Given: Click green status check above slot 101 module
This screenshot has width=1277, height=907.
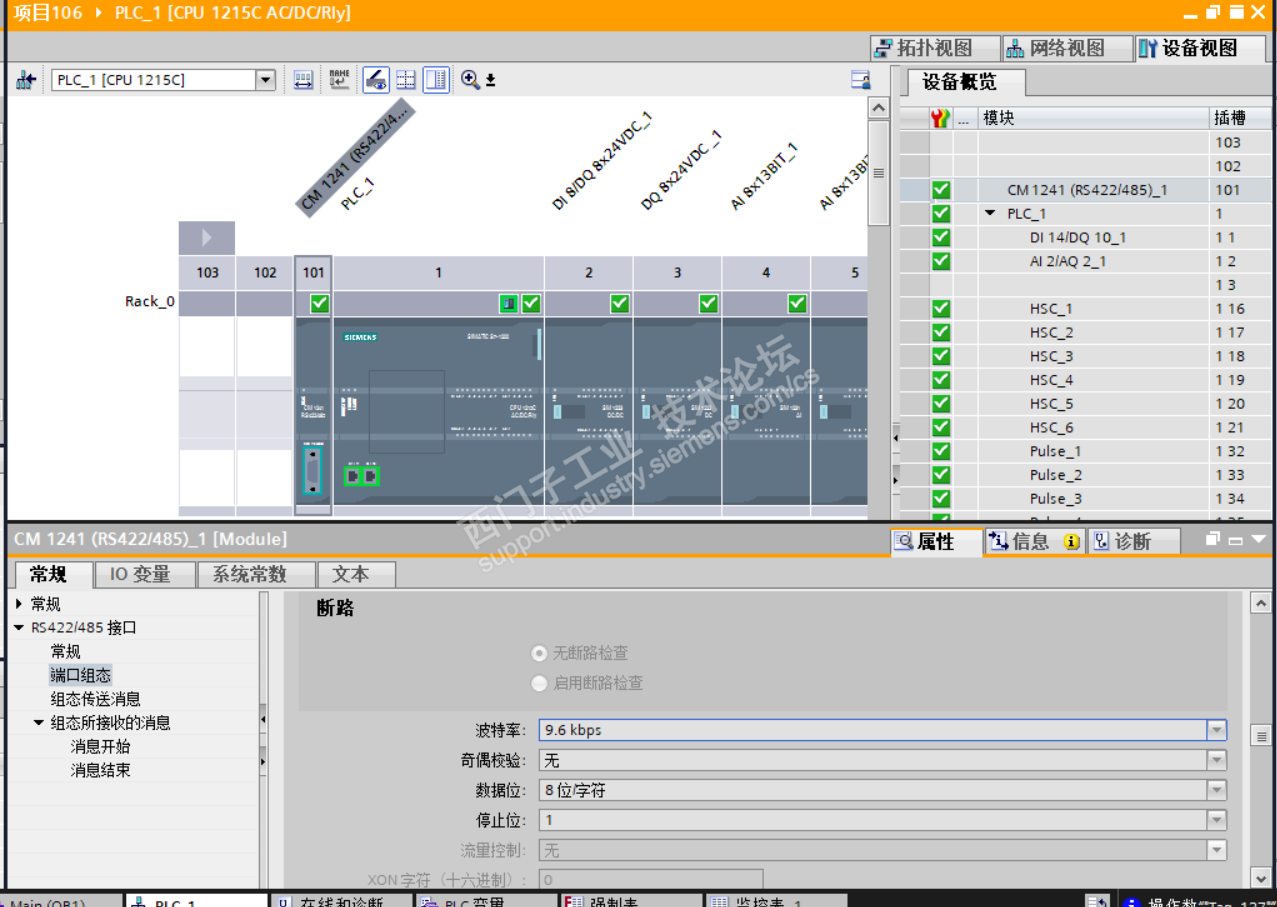Looking at the screenshot, I should click(x=320, y=303).
